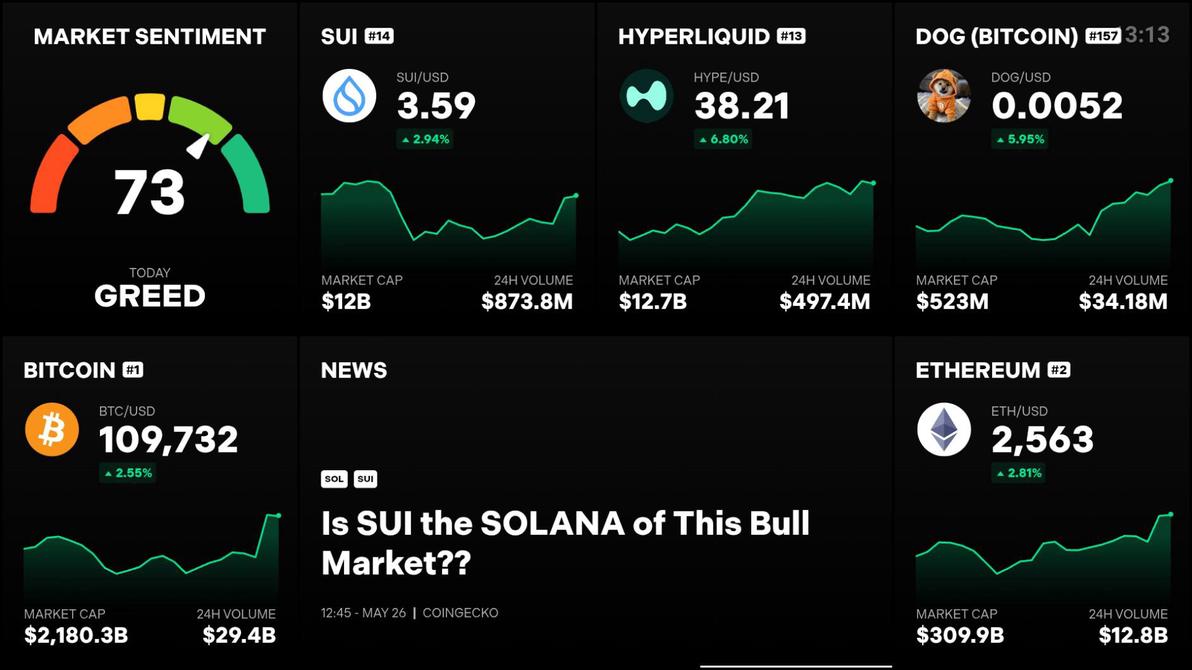Screen dimensions: 1192x670
Task: Open the Ethereum price sparkline chart
Action: coord(1044,557)
